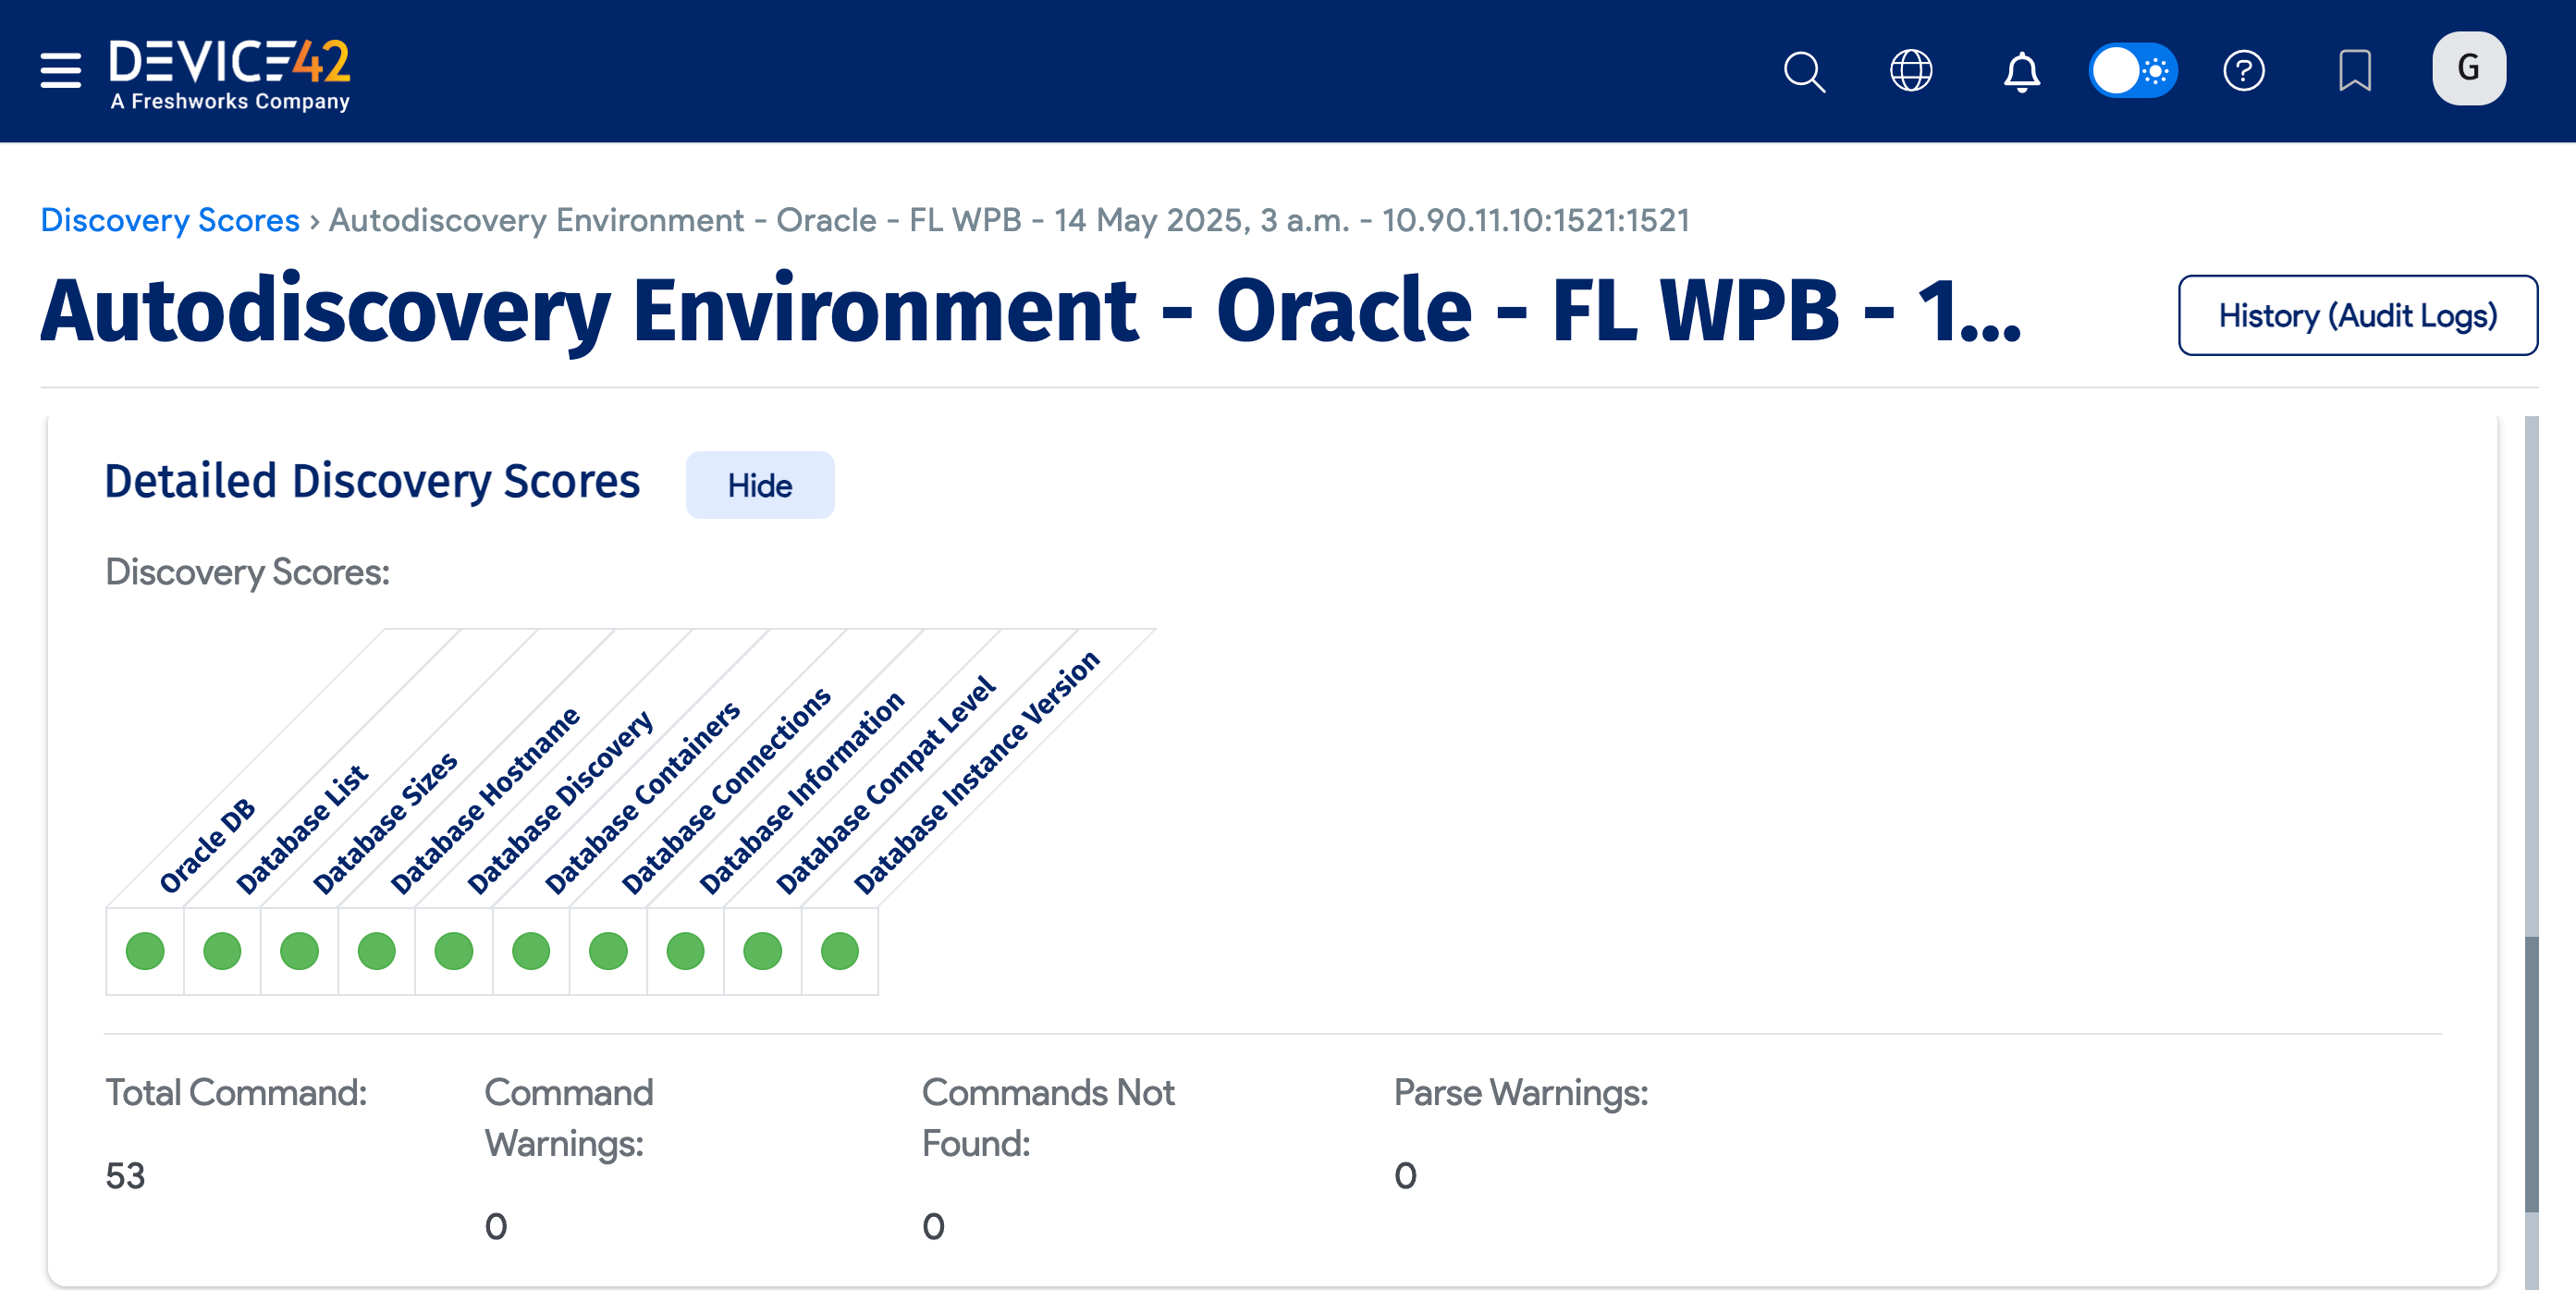Screen dimensions: 2576x1315
Task: View notifications via the bell icon
Action: [x=2021, y=70]
